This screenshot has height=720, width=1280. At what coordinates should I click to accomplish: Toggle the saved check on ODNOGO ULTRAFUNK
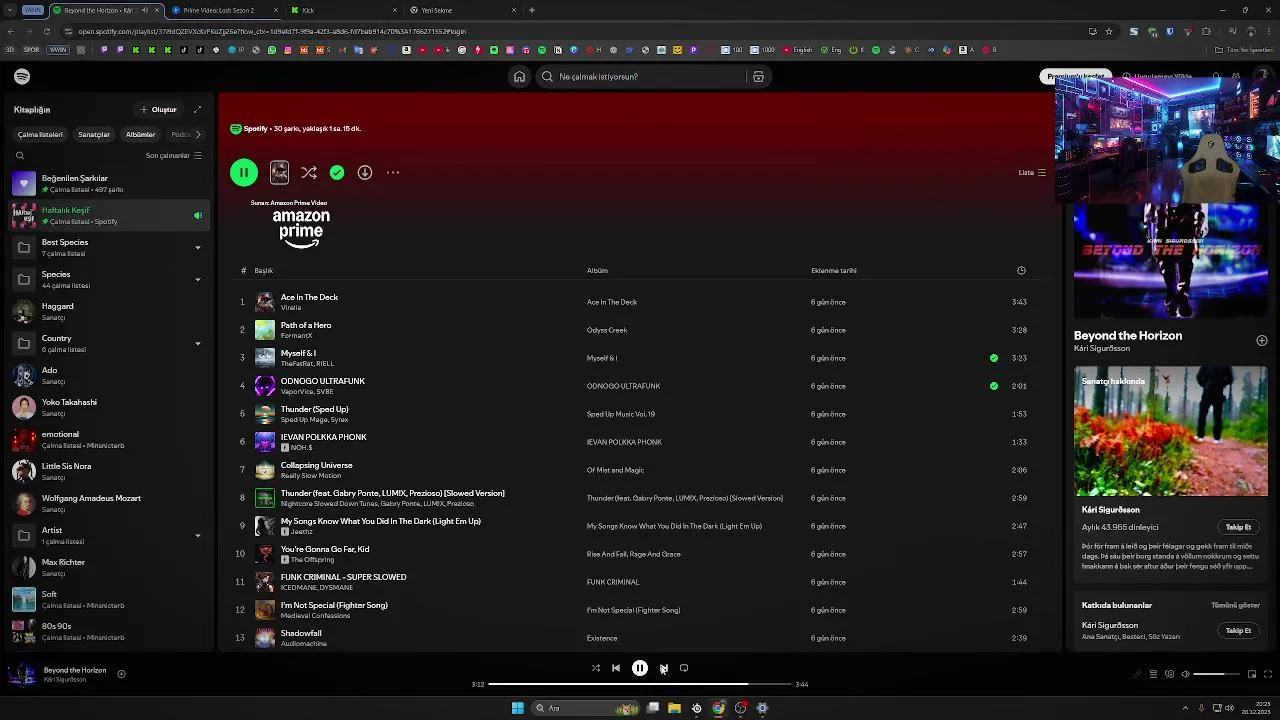point(993,386)
